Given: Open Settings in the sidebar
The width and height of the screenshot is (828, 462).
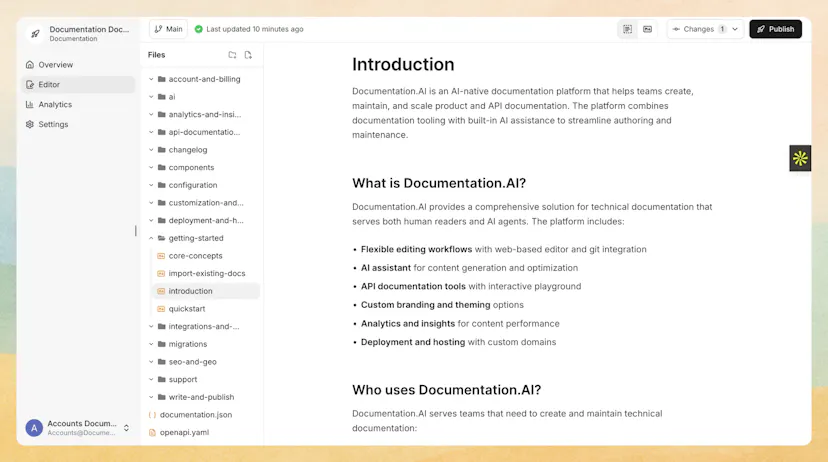Looking at the screenshot, I should pos(78,124).
